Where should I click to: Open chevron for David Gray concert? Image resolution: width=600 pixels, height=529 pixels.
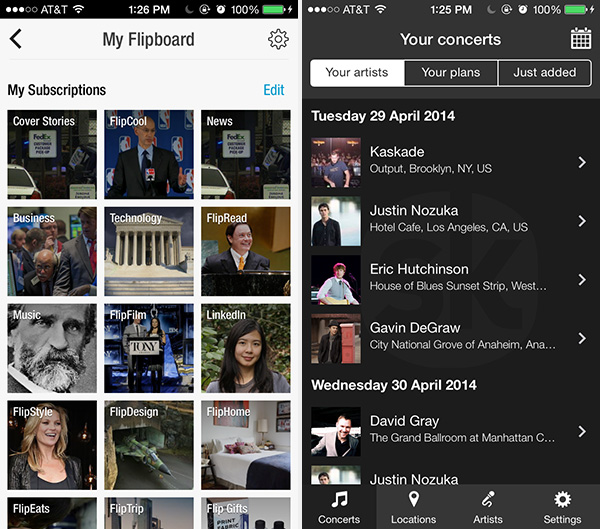pos(582,431)
